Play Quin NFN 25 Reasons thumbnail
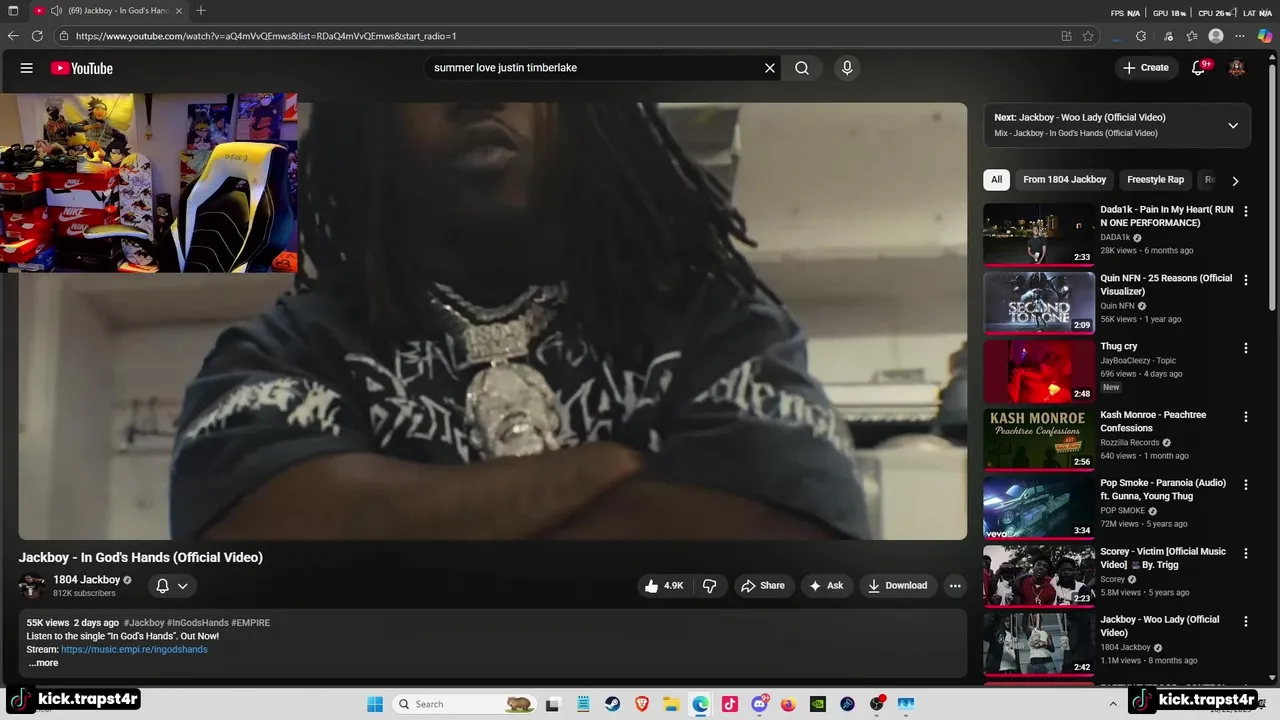1280x720 pixels. click(x=1039, y=303)
